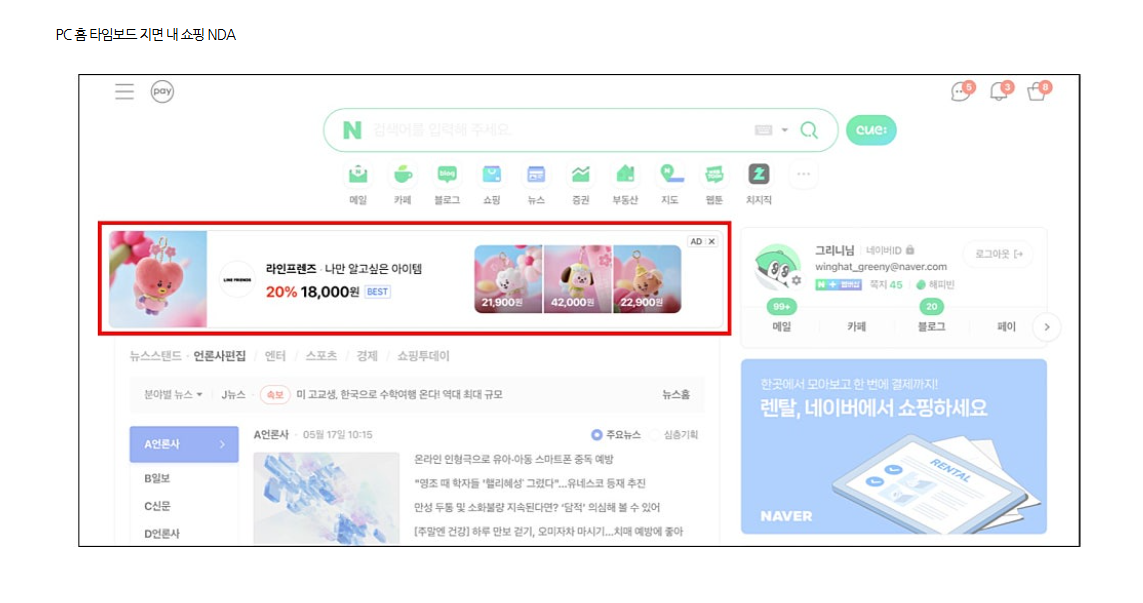Switch to the 쇼핑투데이 tab
Screen dimensions: 1143x603
click(x=424, y=356)
